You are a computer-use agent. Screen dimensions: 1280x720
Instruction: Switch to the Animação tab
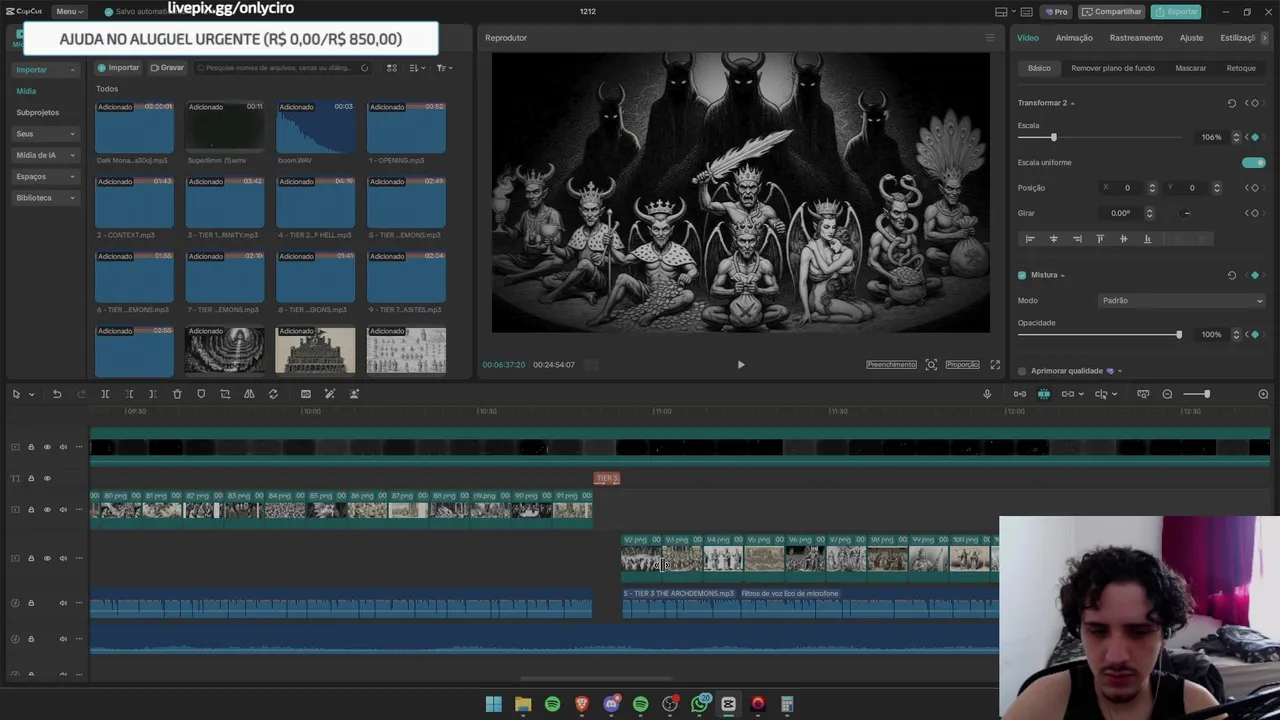(1074, 38)
